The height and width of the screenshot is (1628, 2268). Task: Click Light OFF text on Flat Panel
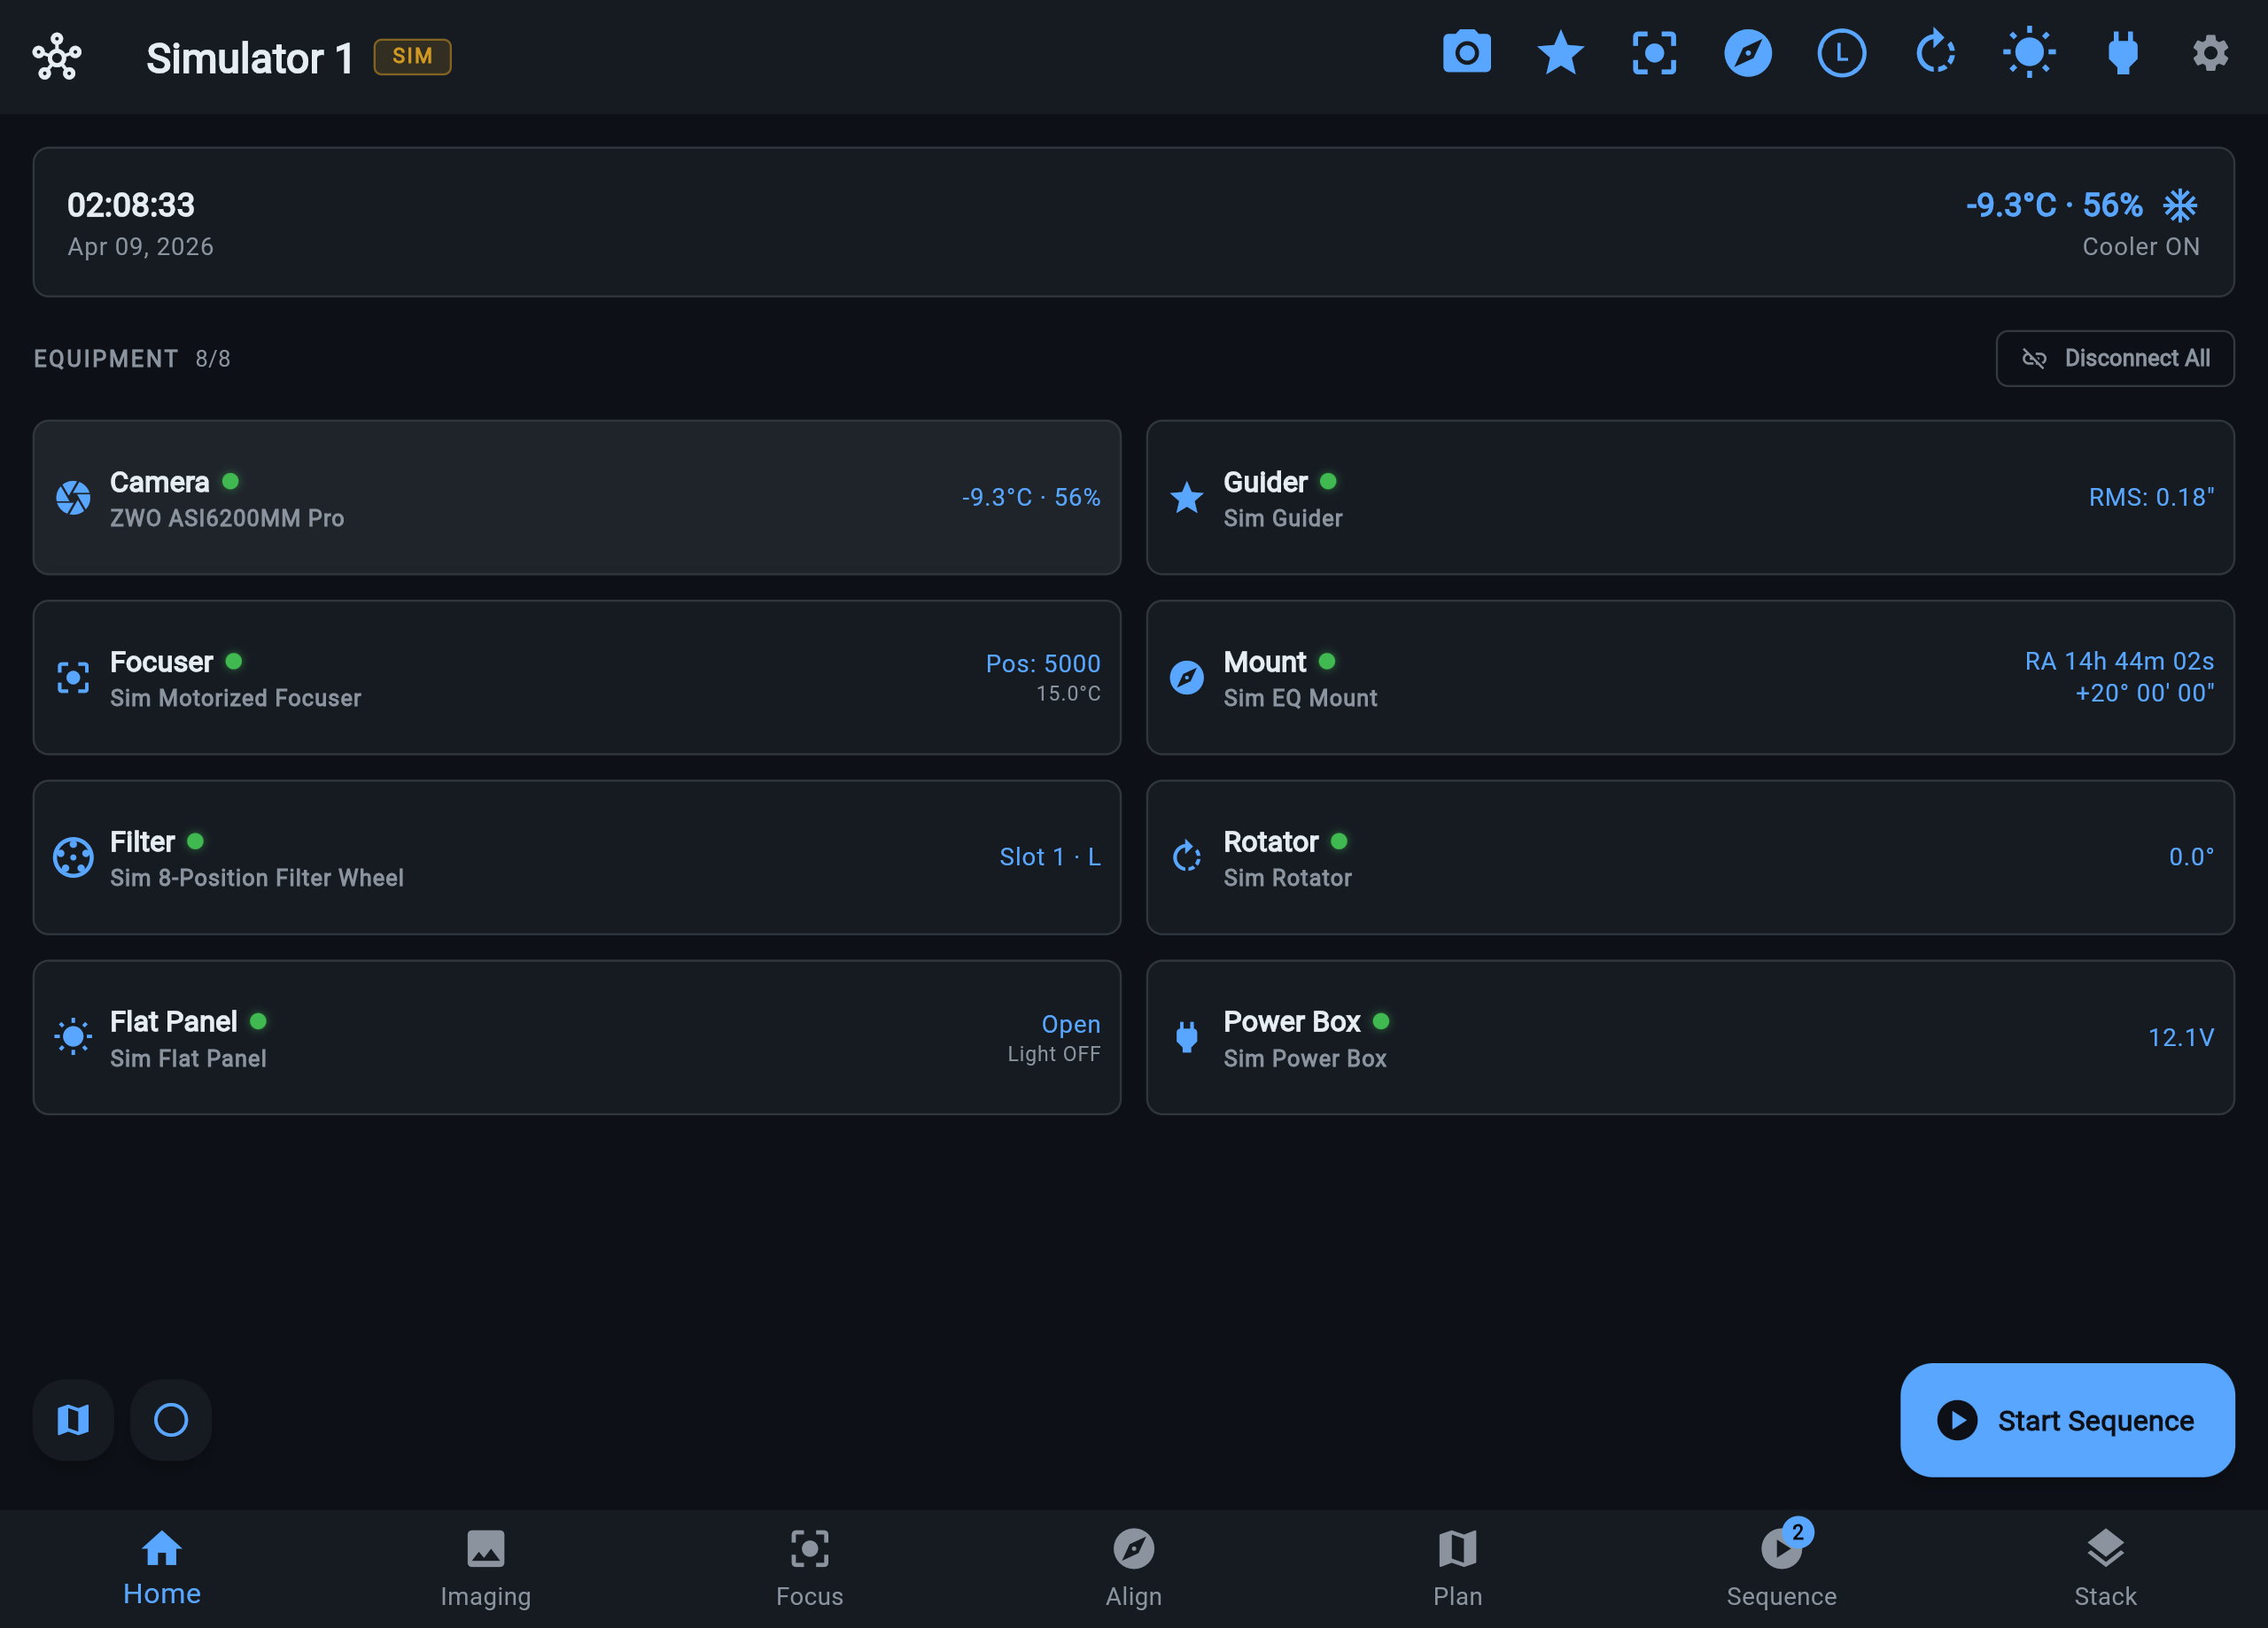click(x=1054, y=1053)
